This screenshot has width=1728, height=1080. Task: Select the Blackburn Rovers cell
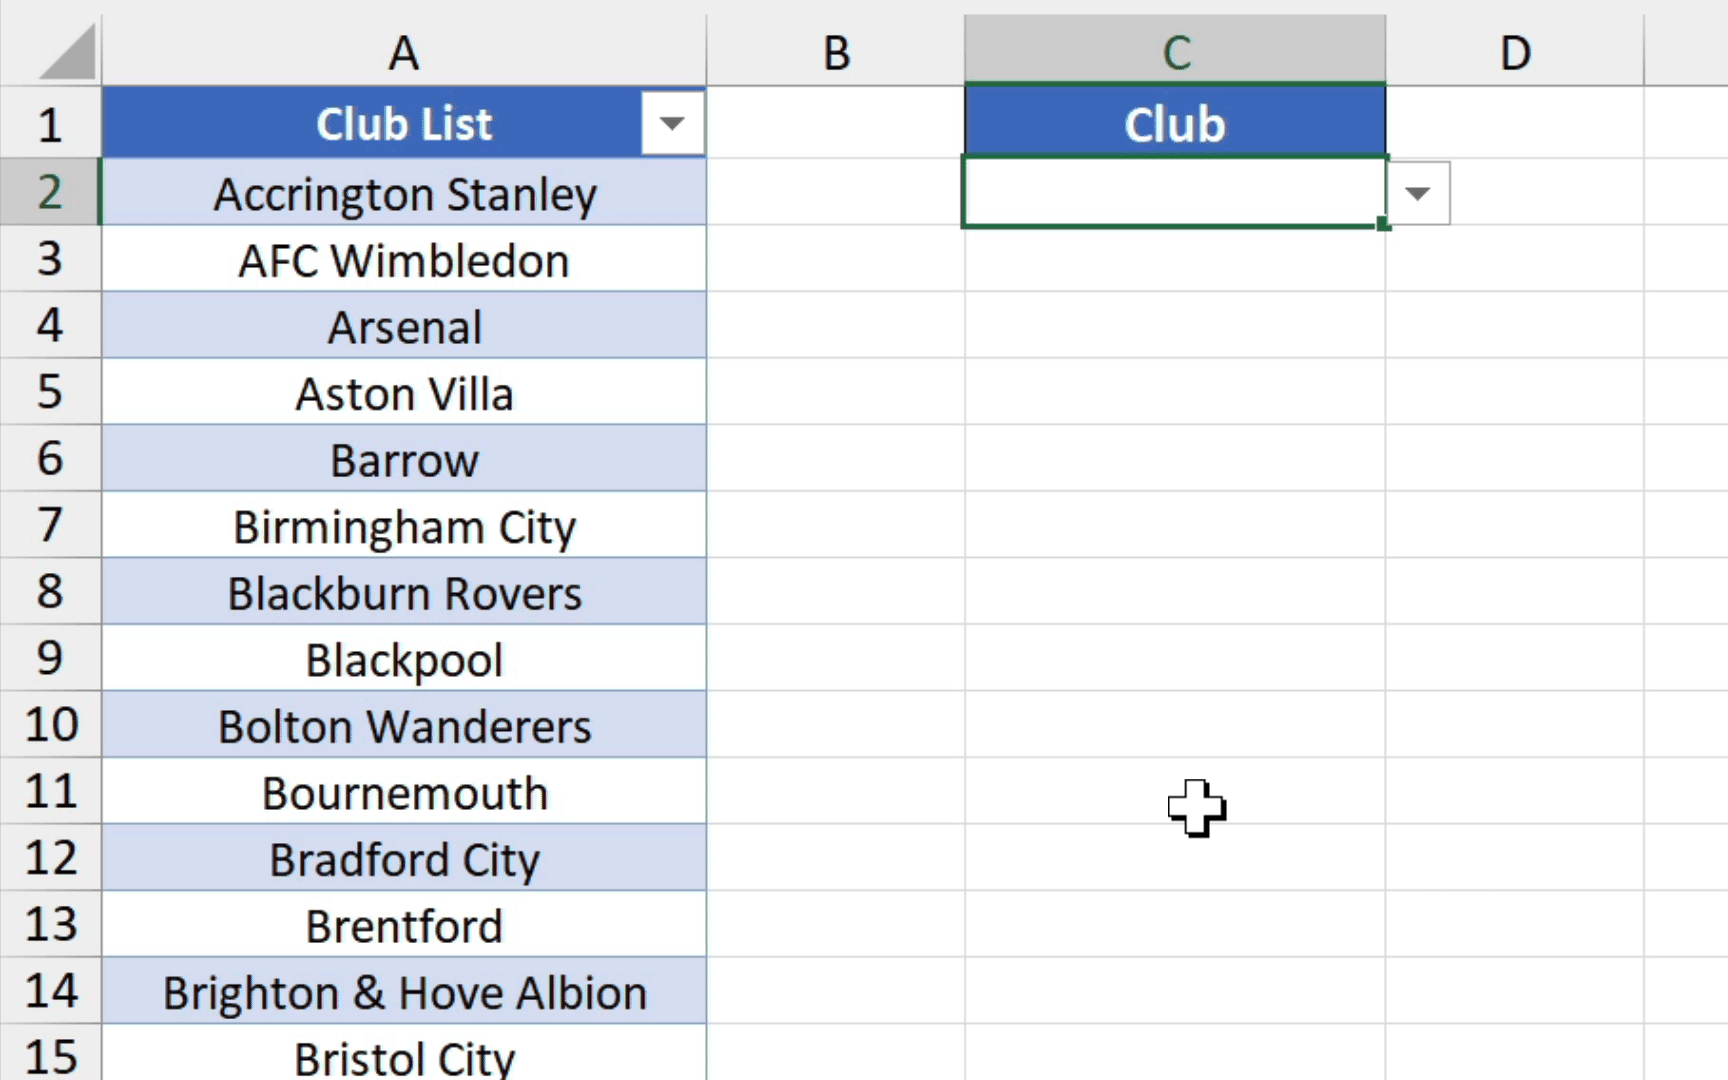tap(404, 593)
